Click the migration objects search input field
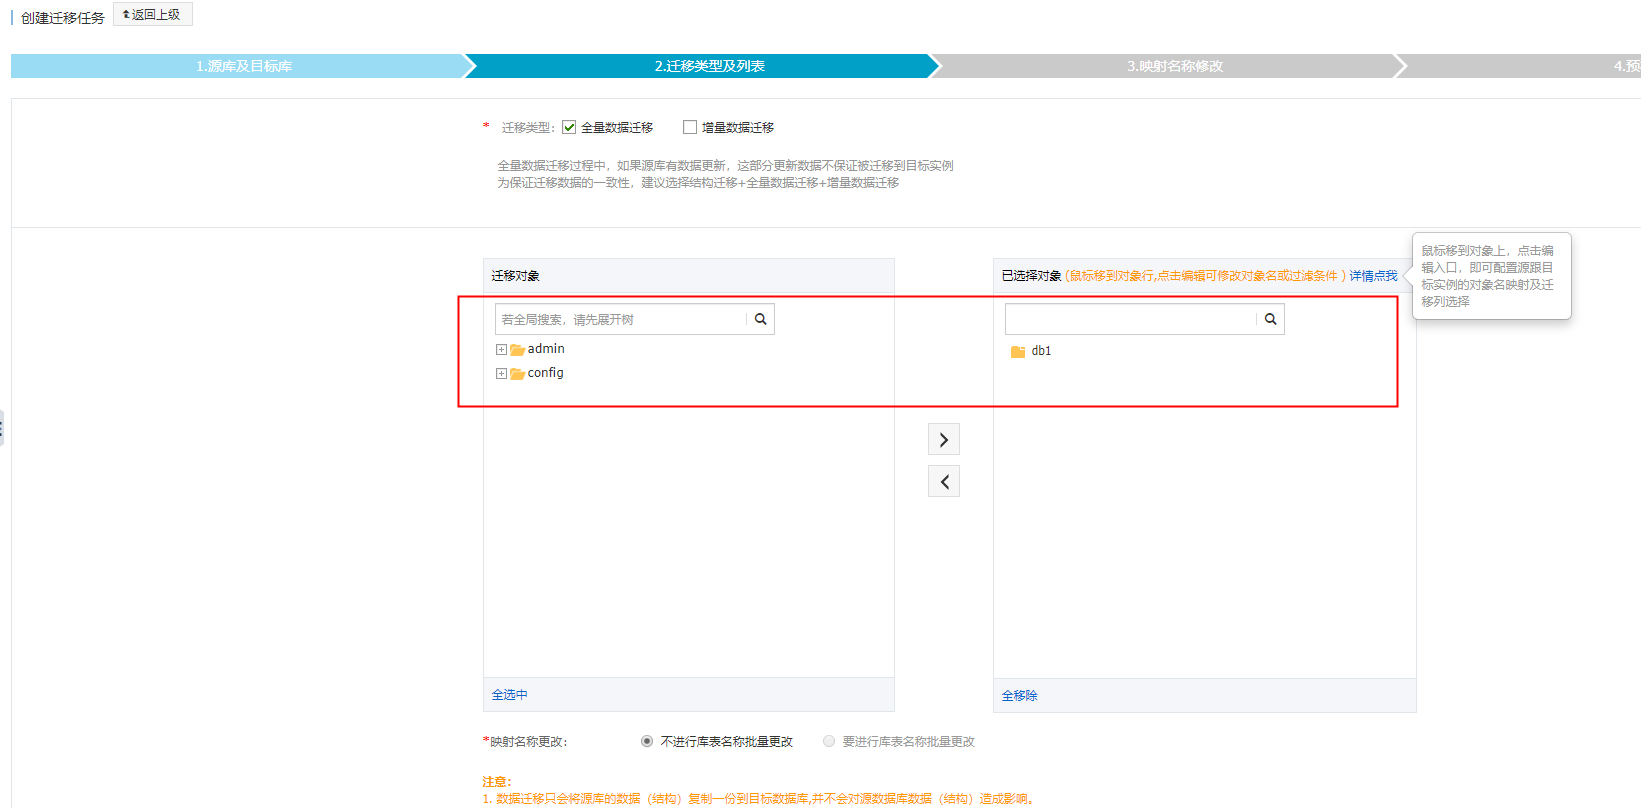 (620, 319)
